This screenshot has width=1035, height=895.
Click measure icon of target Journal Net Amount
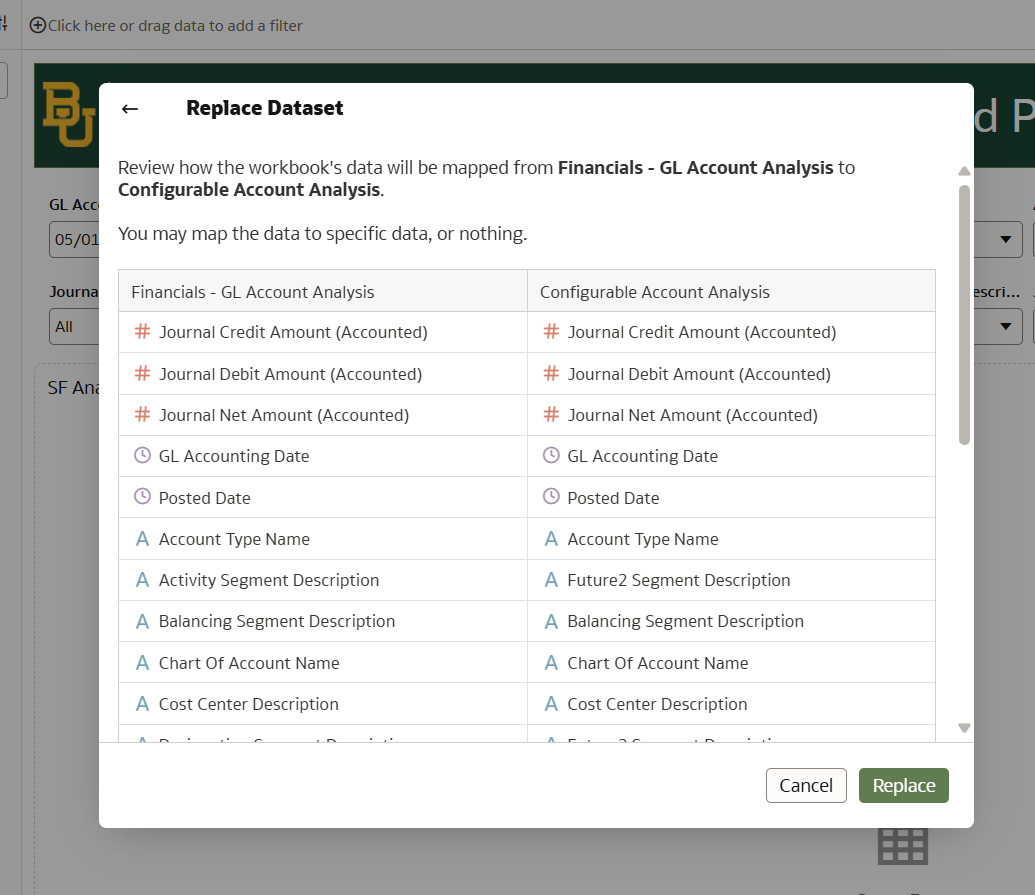(x=551, y=414)
